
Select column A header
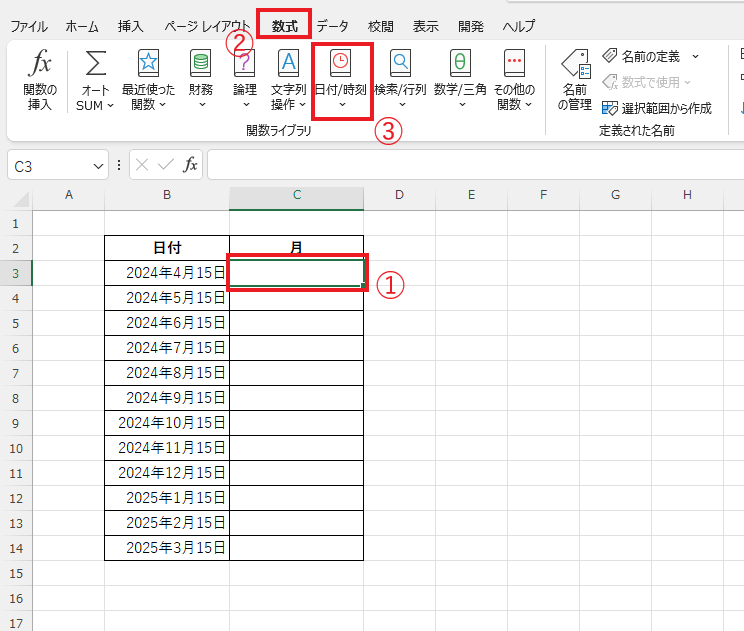coord(69,195)
